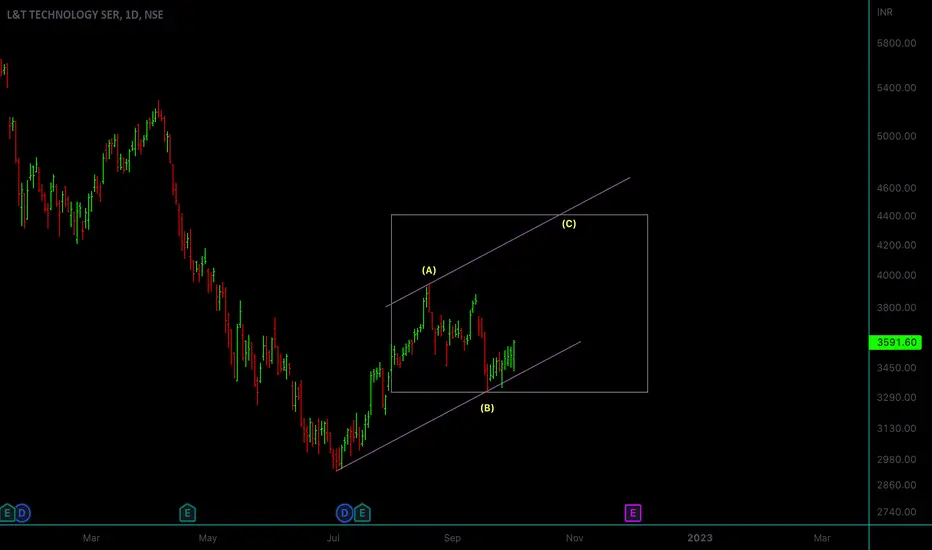Select the (B) wave label
The width and height of the screenshot is (932, 550).
point(487,408)
